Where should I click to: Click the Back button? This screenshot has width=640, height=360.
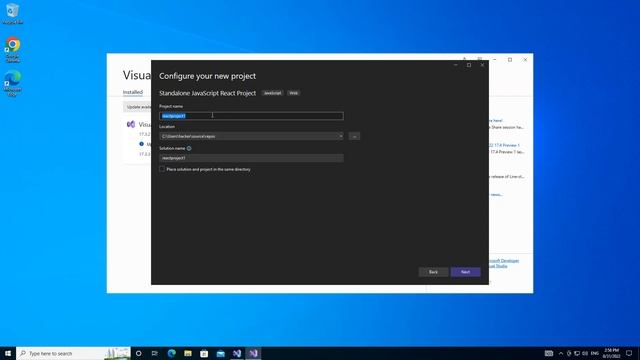pos(433,272)
